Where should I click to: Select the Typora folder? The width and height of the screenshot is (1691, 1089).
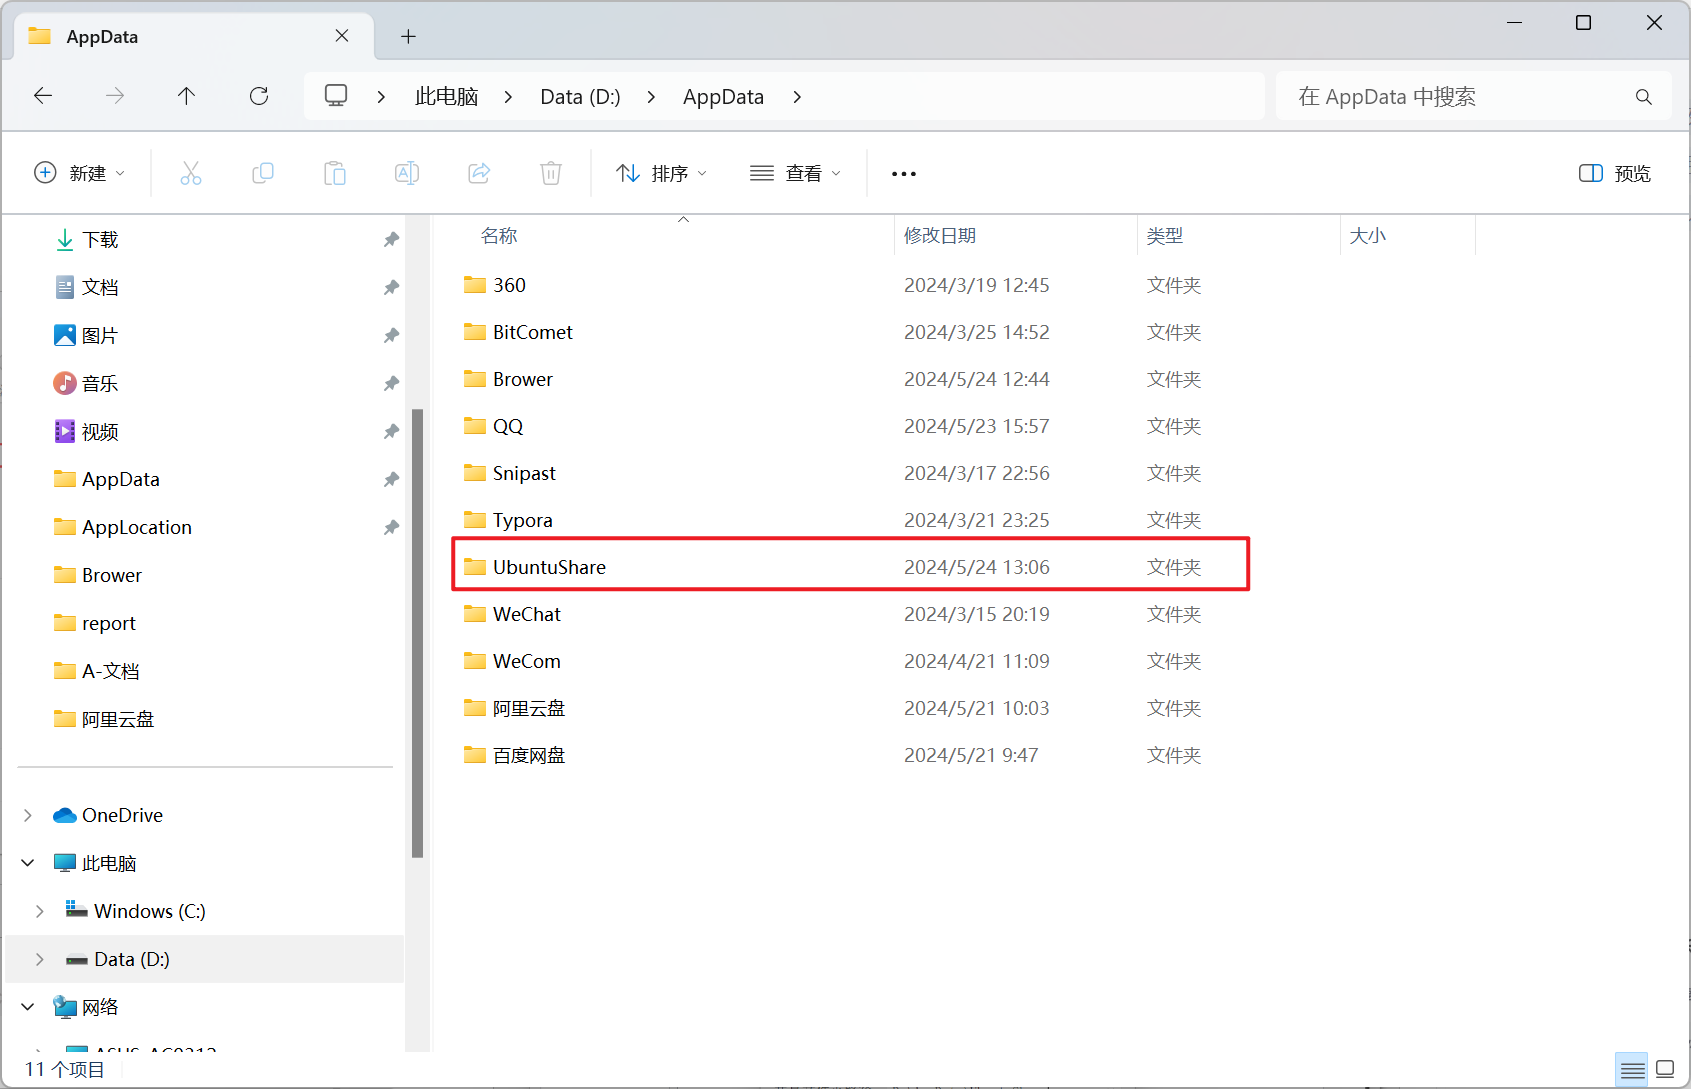click(850, 520)
